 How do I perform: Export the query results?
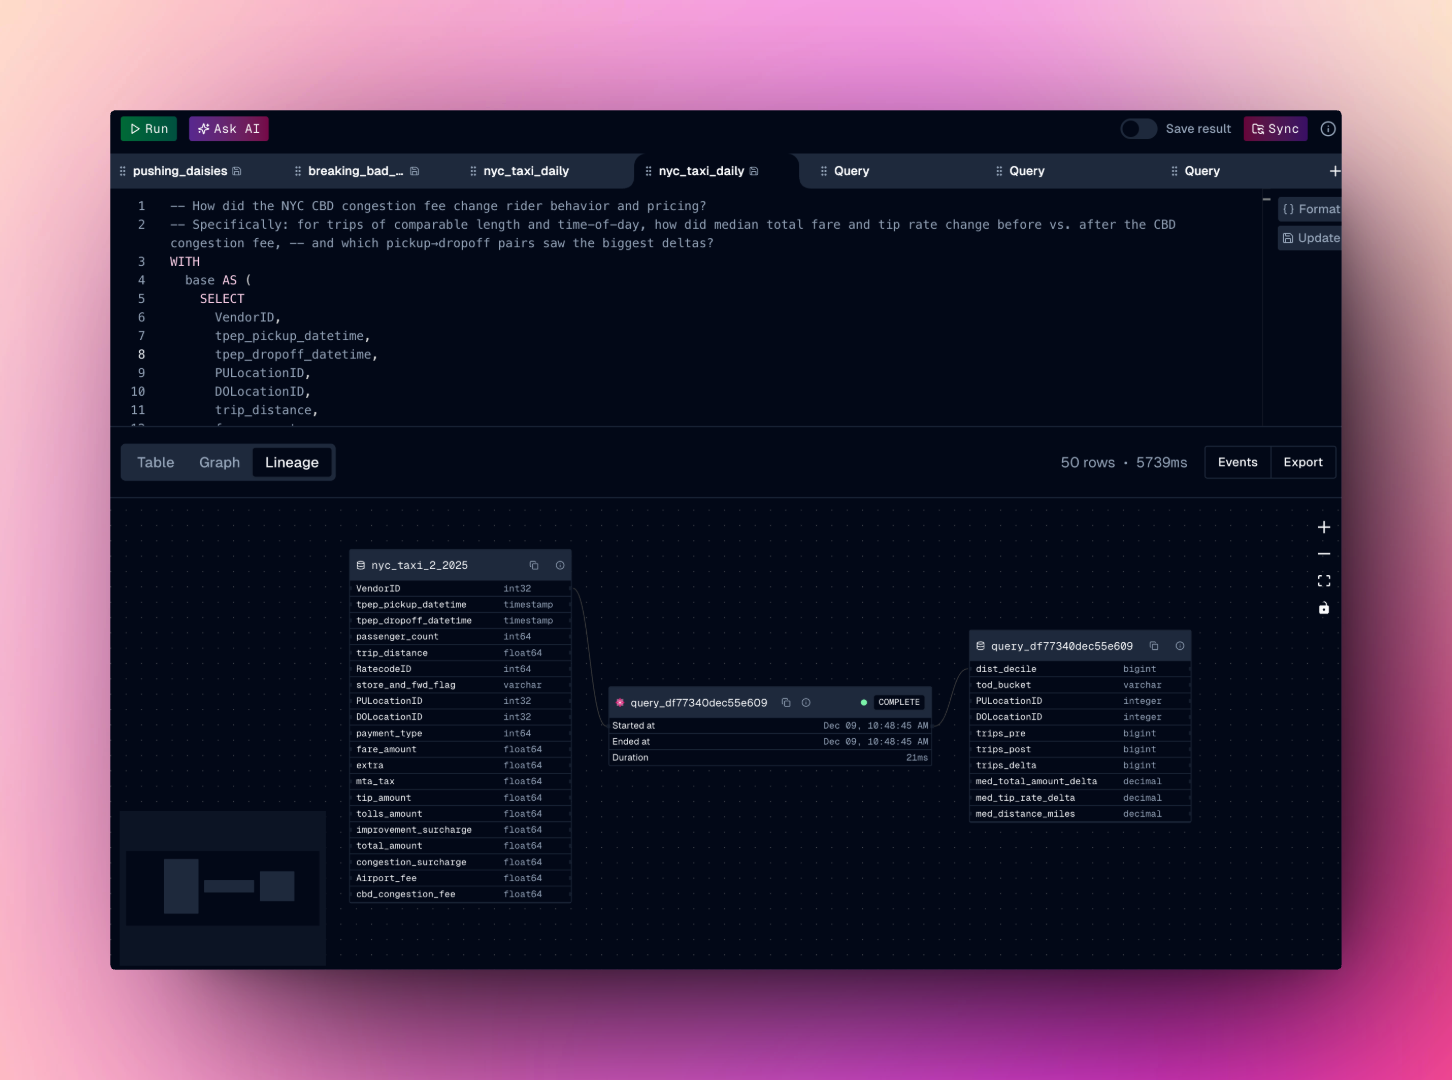coord(1303,462)
